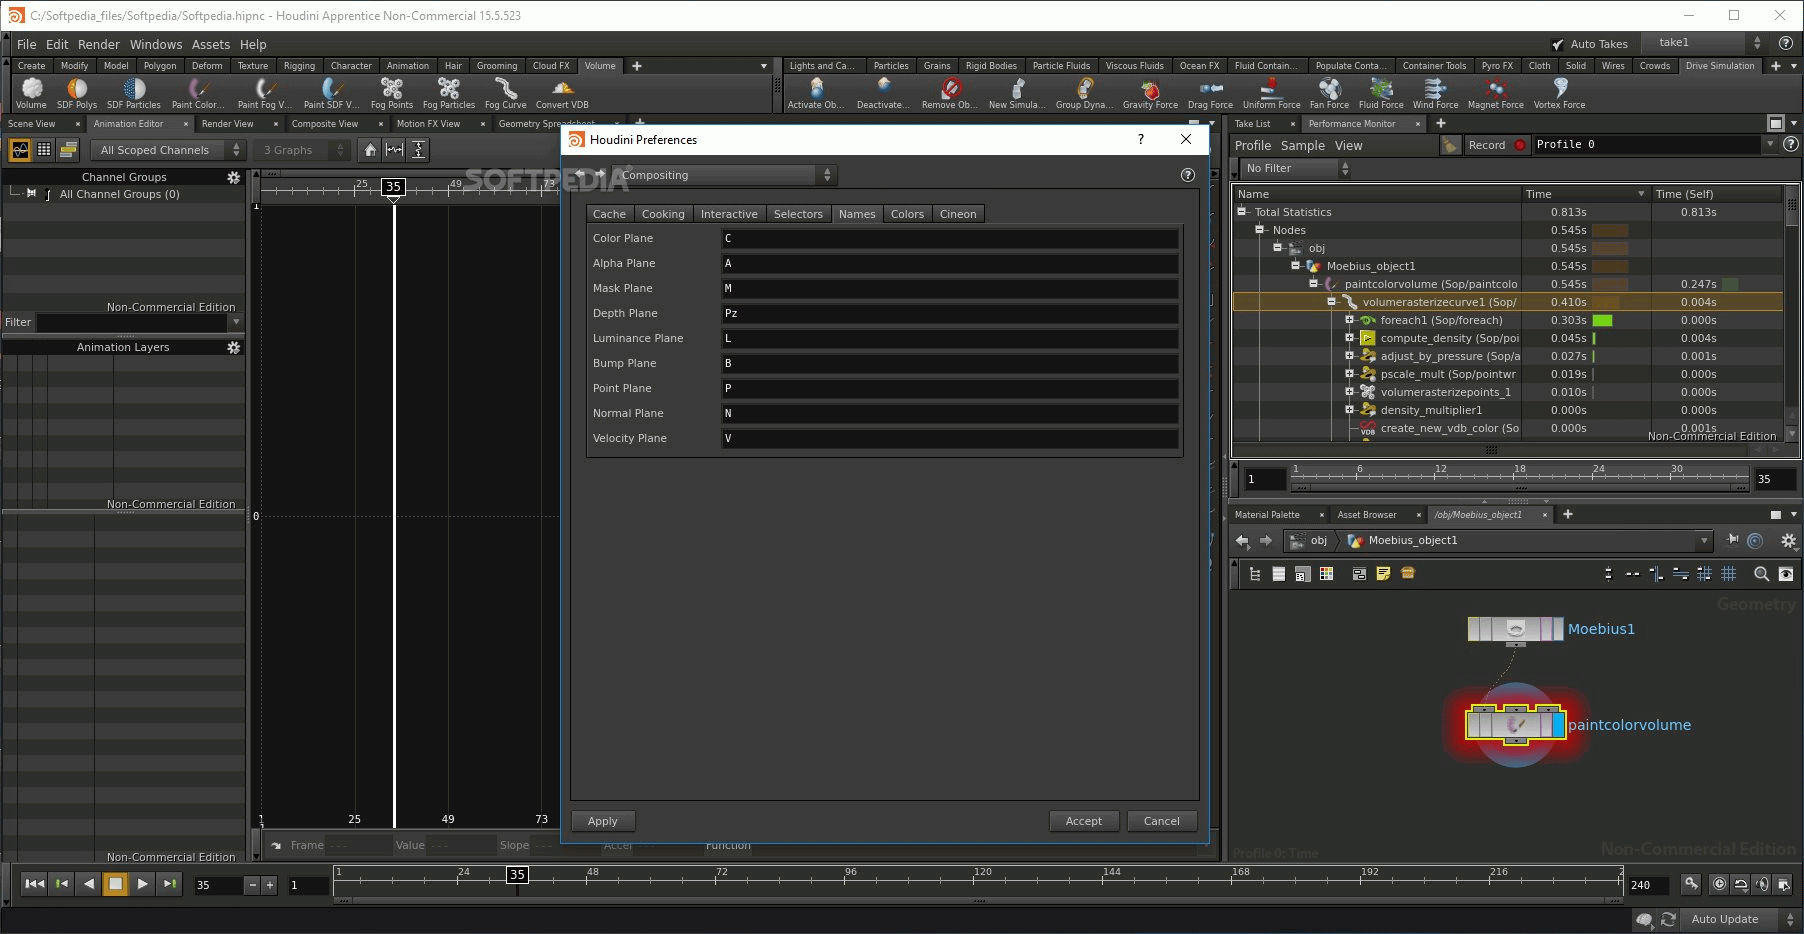The image size is (1804, 934).
Task: Select the Magnet Force shelf tool
Action: (x=1495, y=93)
